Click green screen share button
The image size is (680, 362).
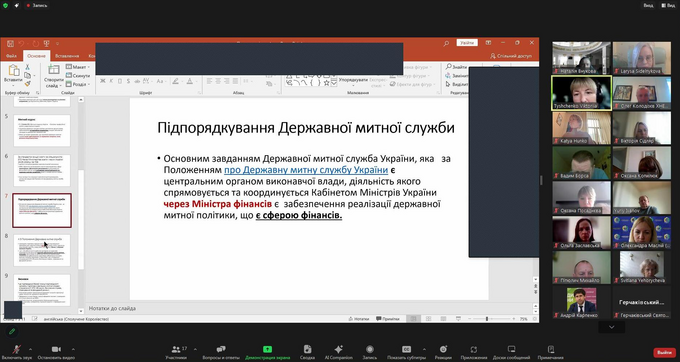pos(268,349)
